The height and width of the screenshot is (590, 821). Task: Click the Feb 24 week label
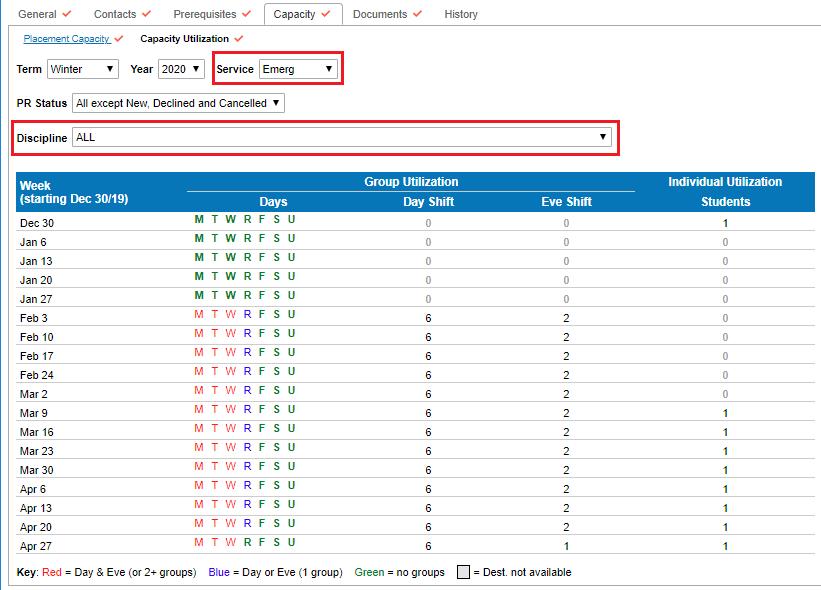[x=37, y=375]
